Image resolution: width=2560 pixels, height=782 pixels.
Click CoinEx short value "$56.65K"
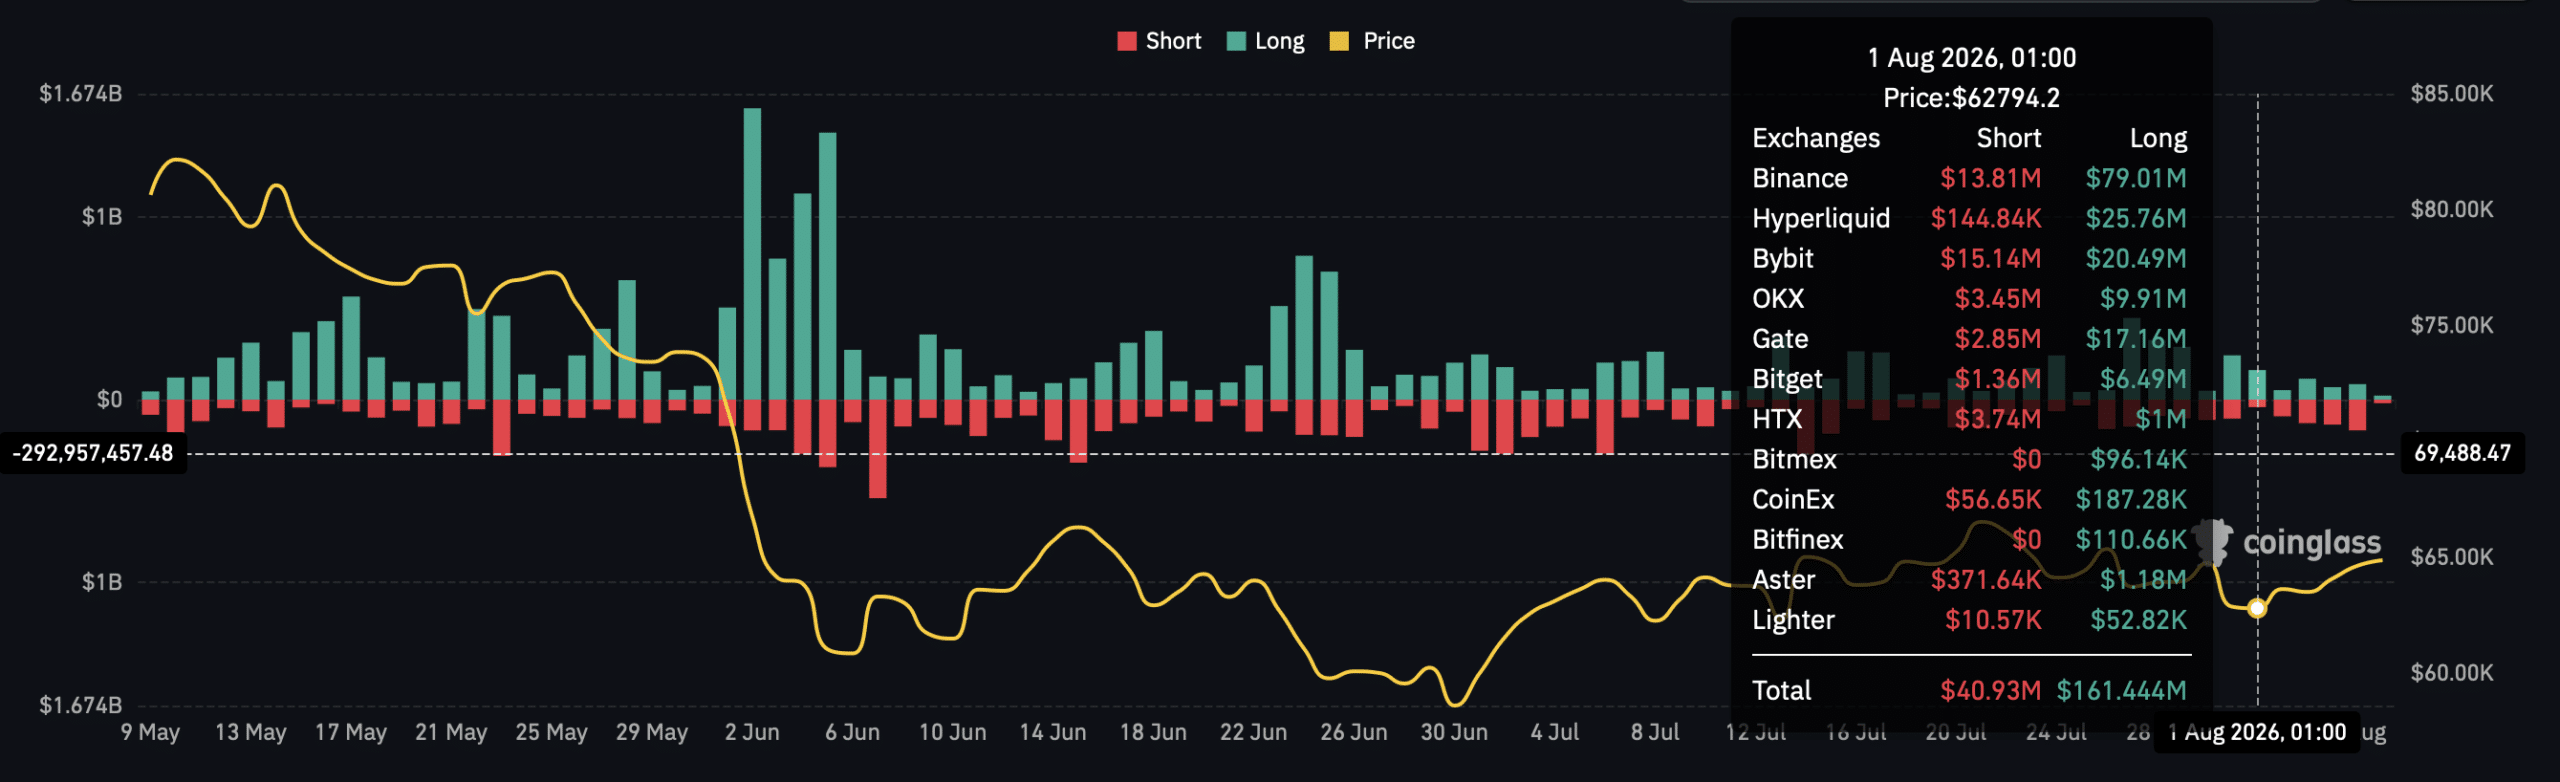[x=1993, y=499]
